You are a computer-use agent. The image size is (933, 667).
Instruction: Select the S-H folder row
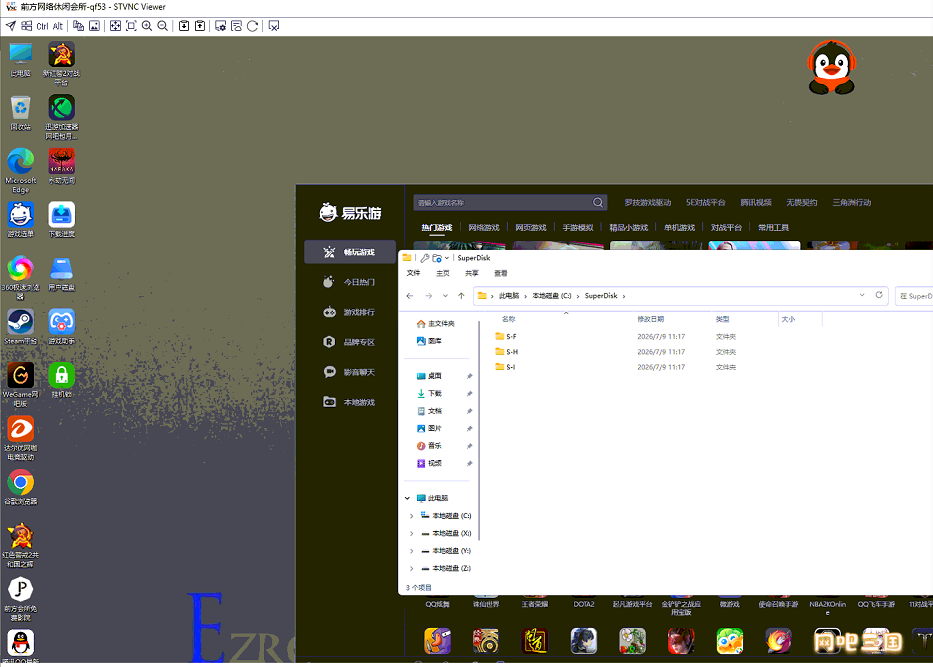pyautogui.click(x=658, y=352)
